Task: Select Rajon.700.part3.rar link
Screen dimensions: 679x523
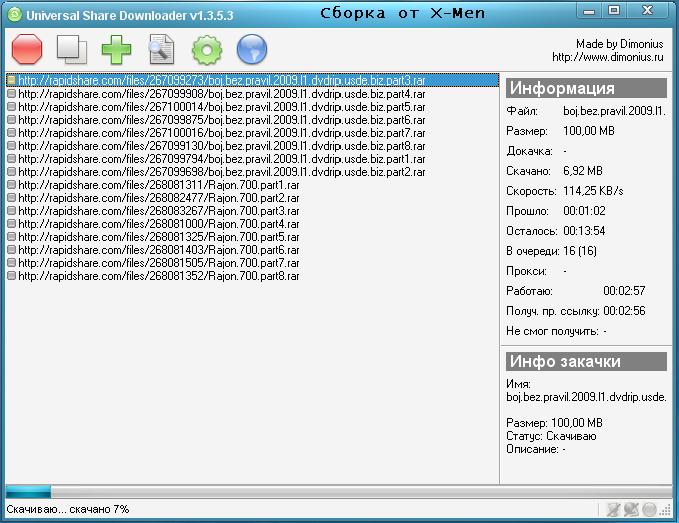Action: pos(159,211)
